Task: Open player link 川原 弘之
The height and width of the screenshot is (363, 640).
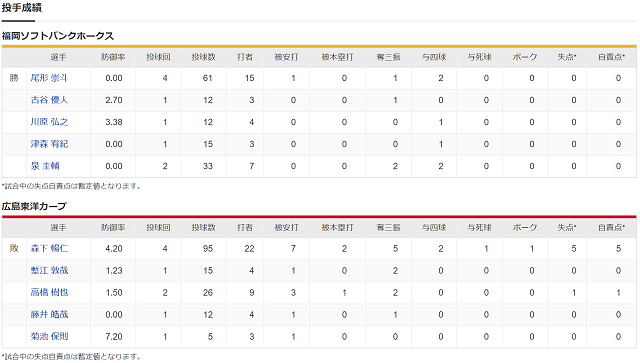Action: [49, 122]
